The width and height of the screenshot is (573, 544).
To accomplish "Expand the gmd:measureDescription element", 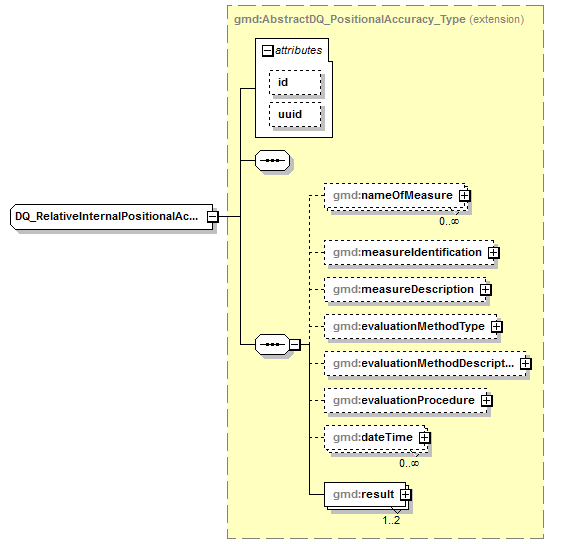I will pyautogui.click(x=486, y=290).
